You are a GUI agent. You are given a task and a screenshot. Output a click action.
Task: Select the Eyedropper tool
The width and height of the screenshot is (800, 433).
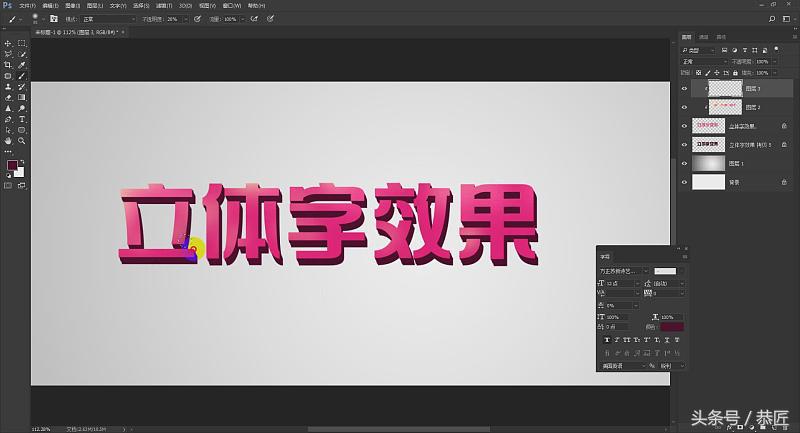click(x=21, y=65)
